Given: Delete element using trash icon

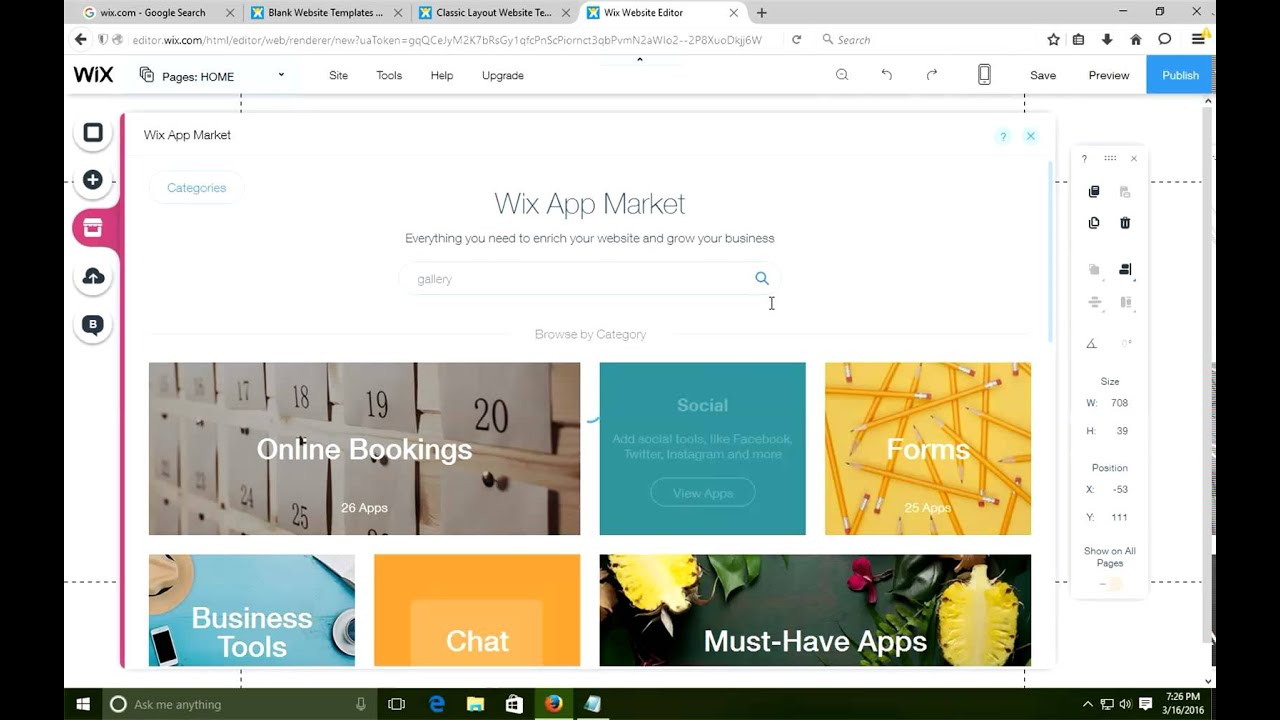Looking at the screenshot, I should [x=1125, y=223].
